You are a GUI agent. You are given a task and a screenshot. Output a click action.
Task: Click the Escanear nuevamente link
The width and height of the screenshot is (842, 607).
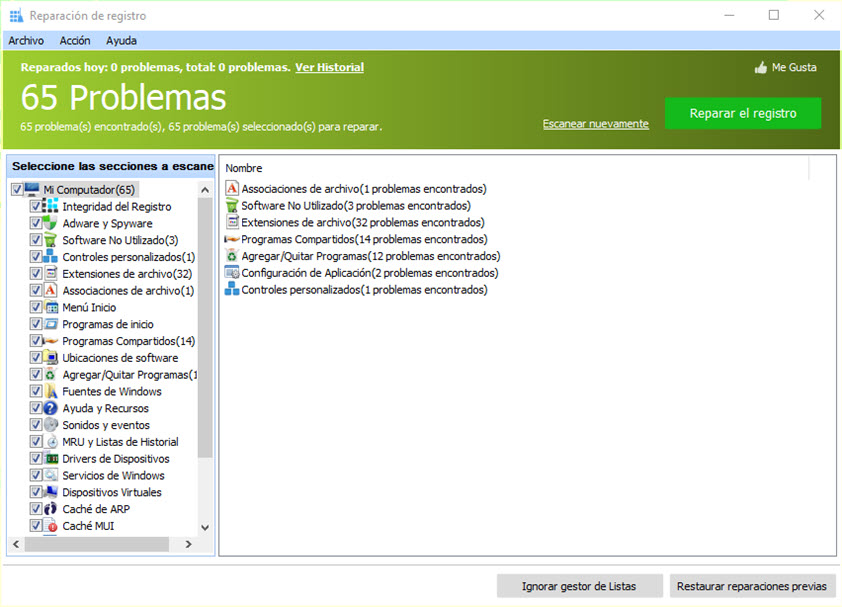tap(596, 124)
